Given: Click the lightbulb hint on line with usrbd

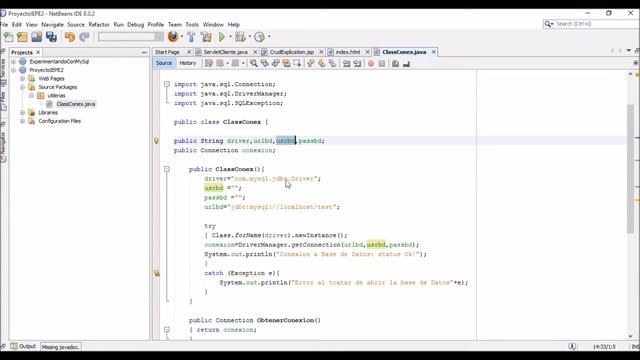Looking at the screenshot, I should 156,141.
